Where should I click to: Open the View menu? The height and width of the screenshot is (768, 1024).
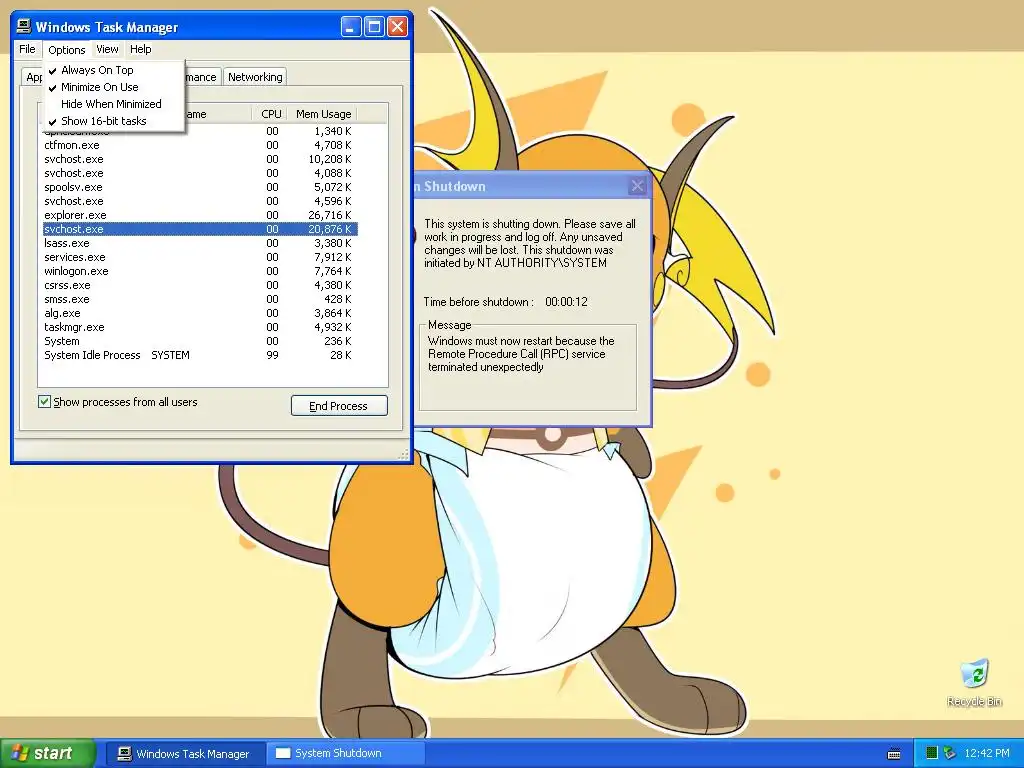107,49
